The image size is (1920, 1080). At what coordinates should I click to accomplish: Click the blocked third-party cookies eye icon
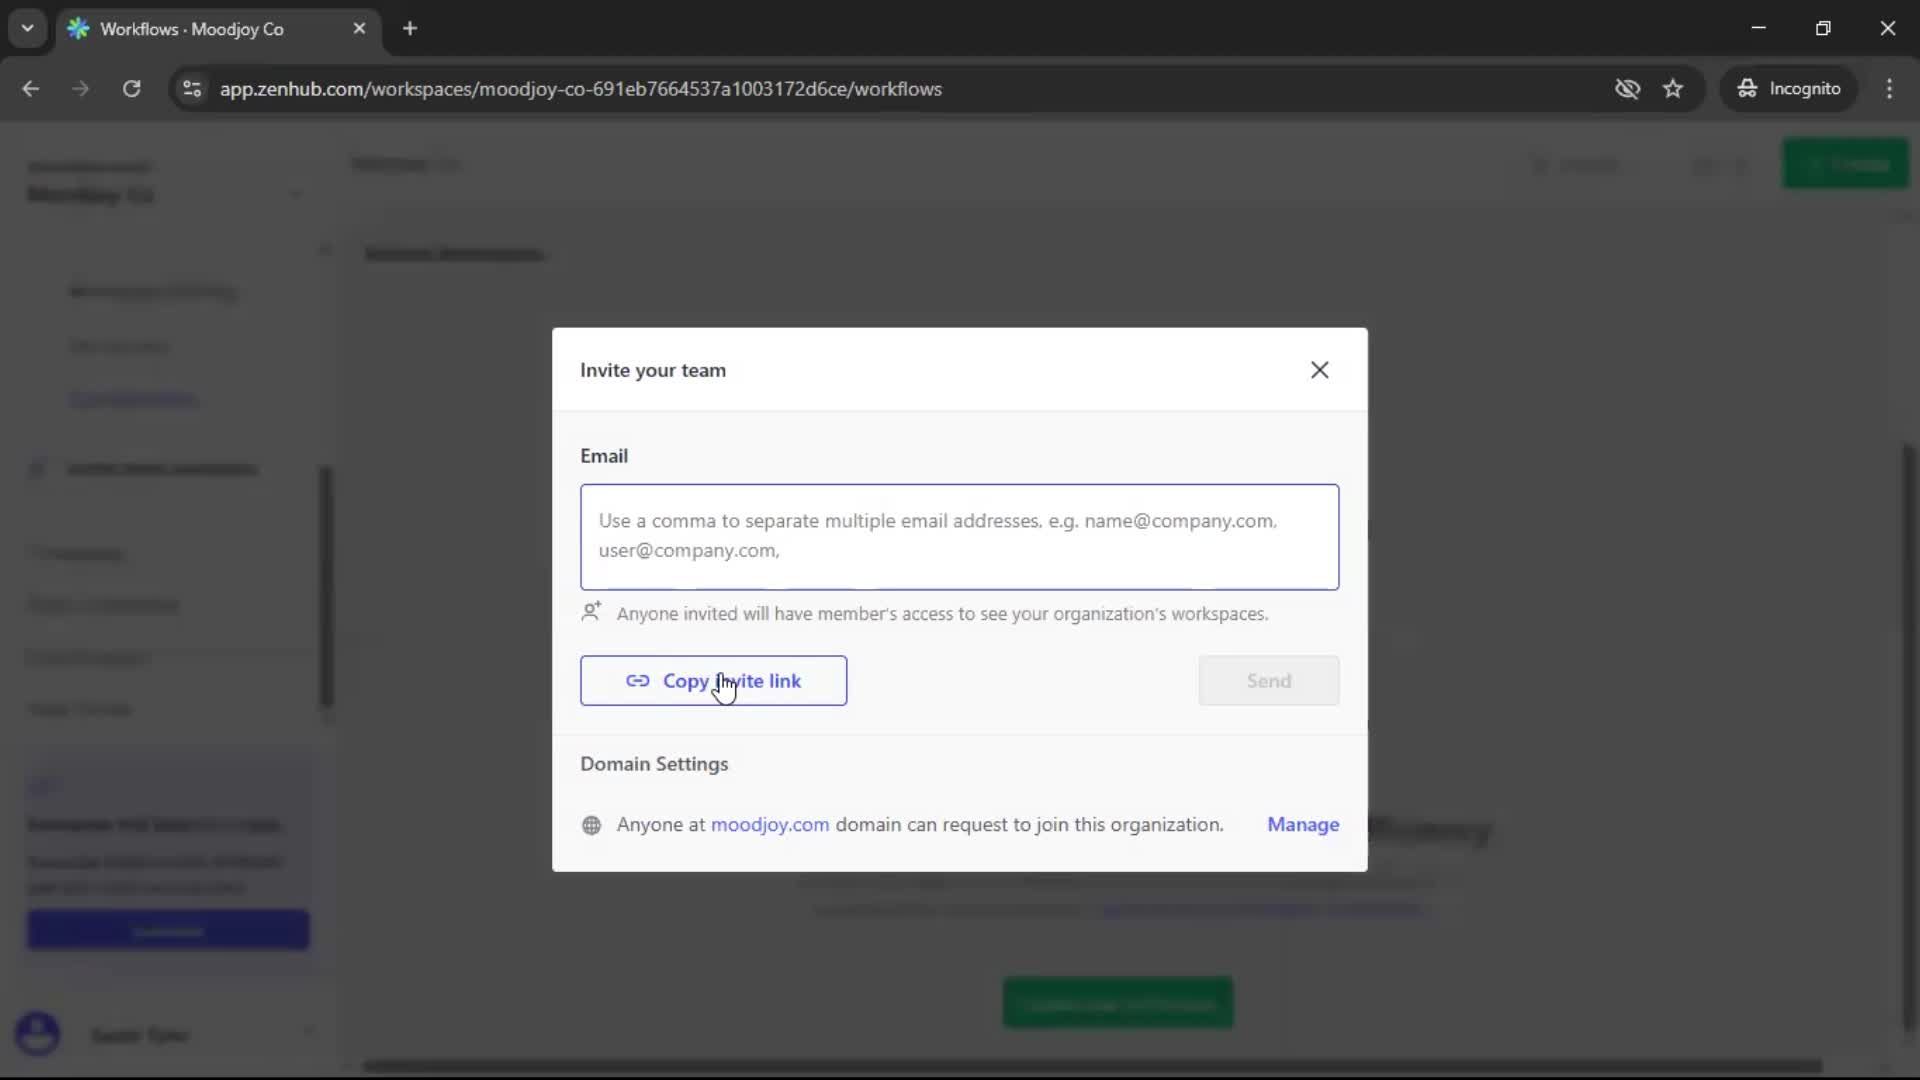pyautogui.click(x=1628, y=89)
